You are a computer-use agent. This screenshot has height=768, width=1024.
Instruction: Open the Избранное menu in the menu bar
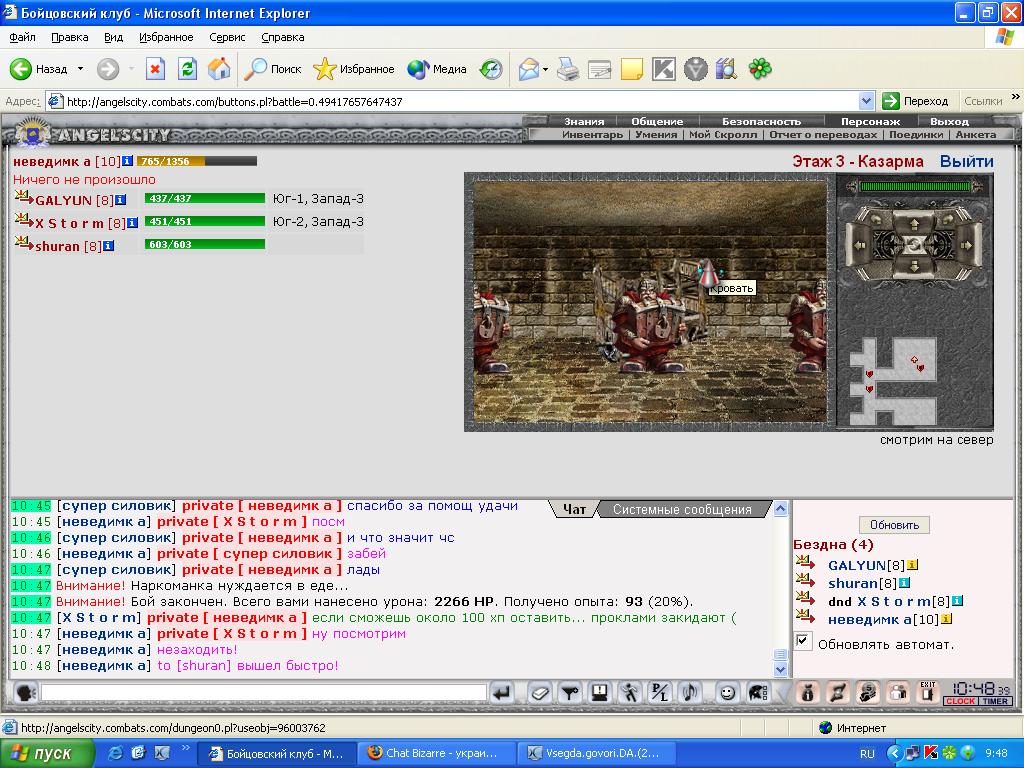coord(166,37)
